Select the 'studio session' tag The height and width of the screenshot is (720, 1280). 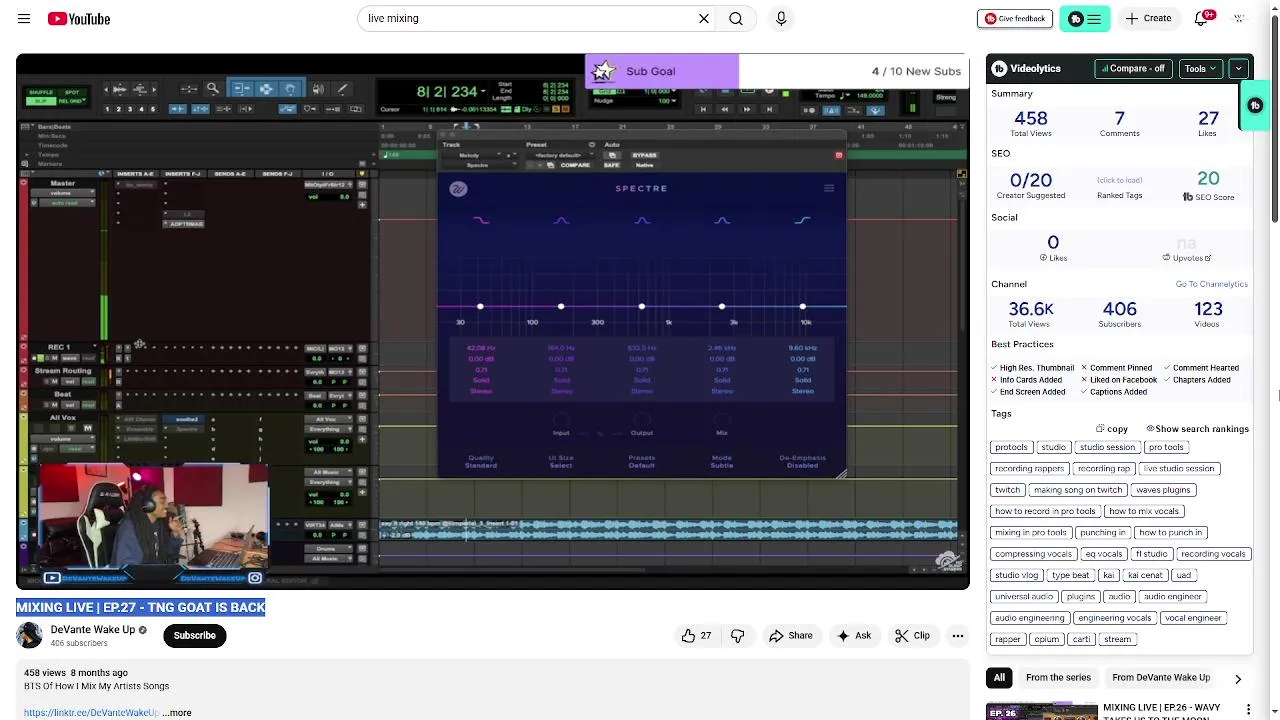coord(1107,447)
